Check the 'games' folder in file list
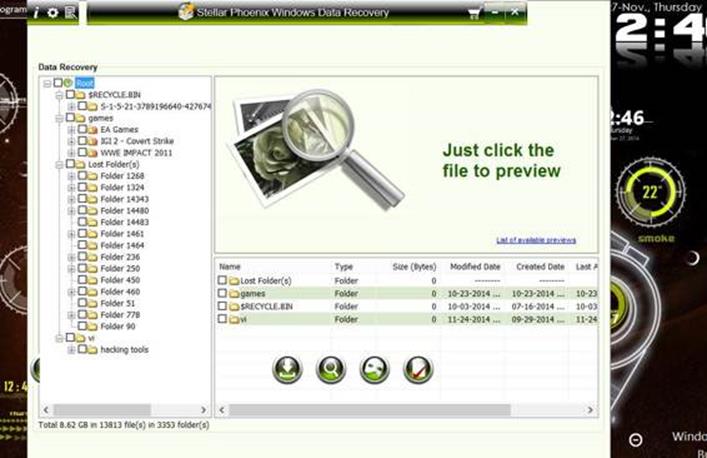Screen dimensions: 707x458 coord(222,293)
